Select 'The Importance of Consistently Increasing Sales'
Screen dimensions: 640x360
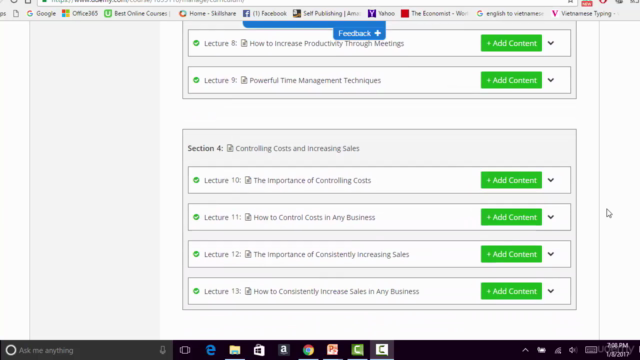(x=331, y=254)
